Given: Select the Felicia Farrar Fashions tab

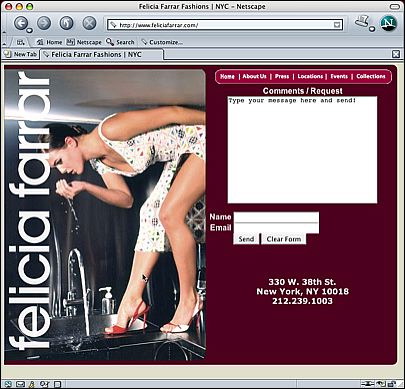Looking at the screenshot, I should click(x=102, y=54).
